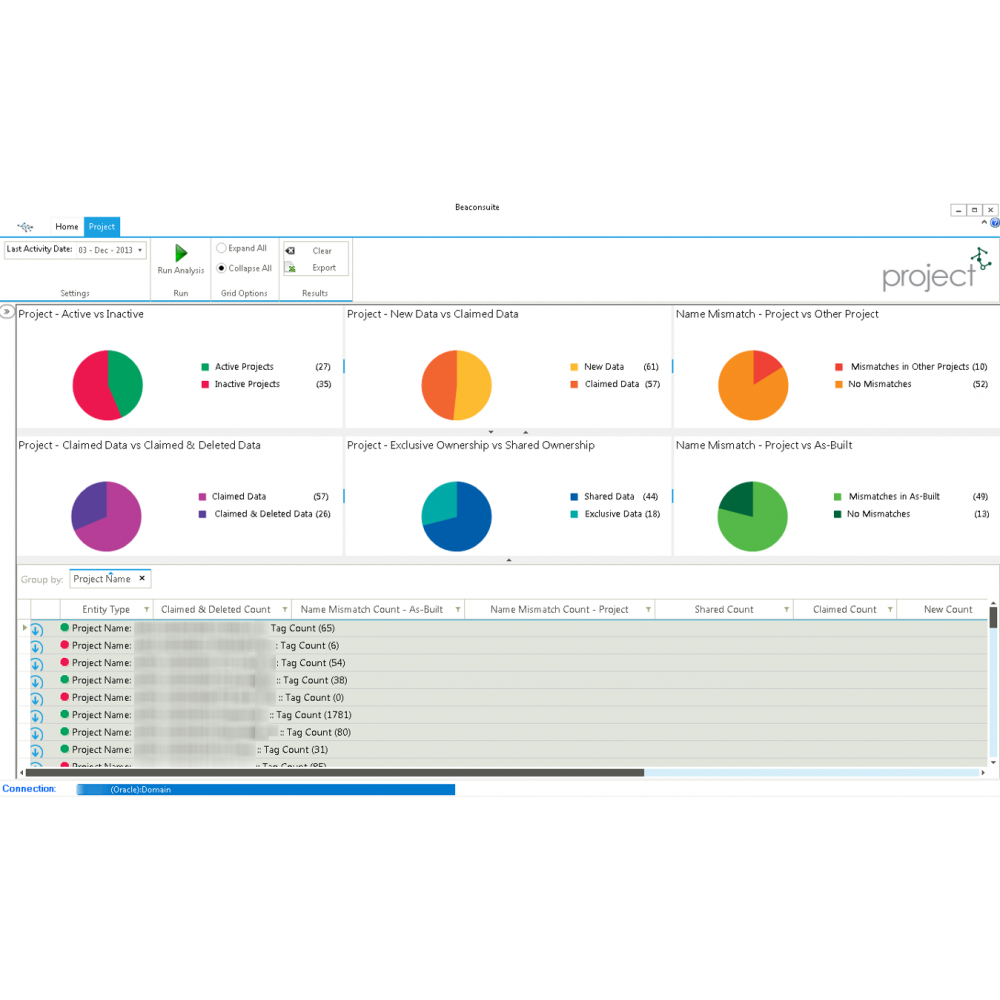
Task: Open the Last Activity Date dropdown
Action: (x=140, y=250)
